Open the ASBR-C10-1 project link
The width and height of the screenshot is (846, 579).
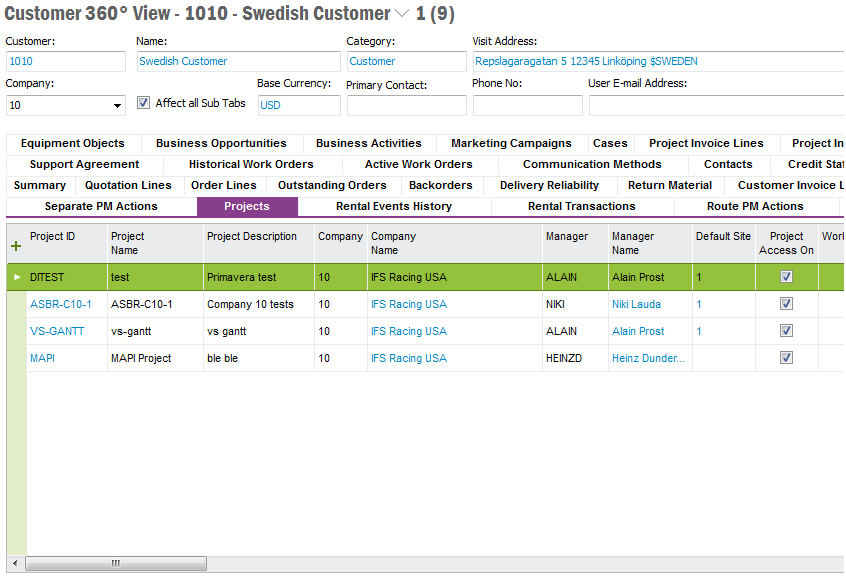click(x=60, y=304)
